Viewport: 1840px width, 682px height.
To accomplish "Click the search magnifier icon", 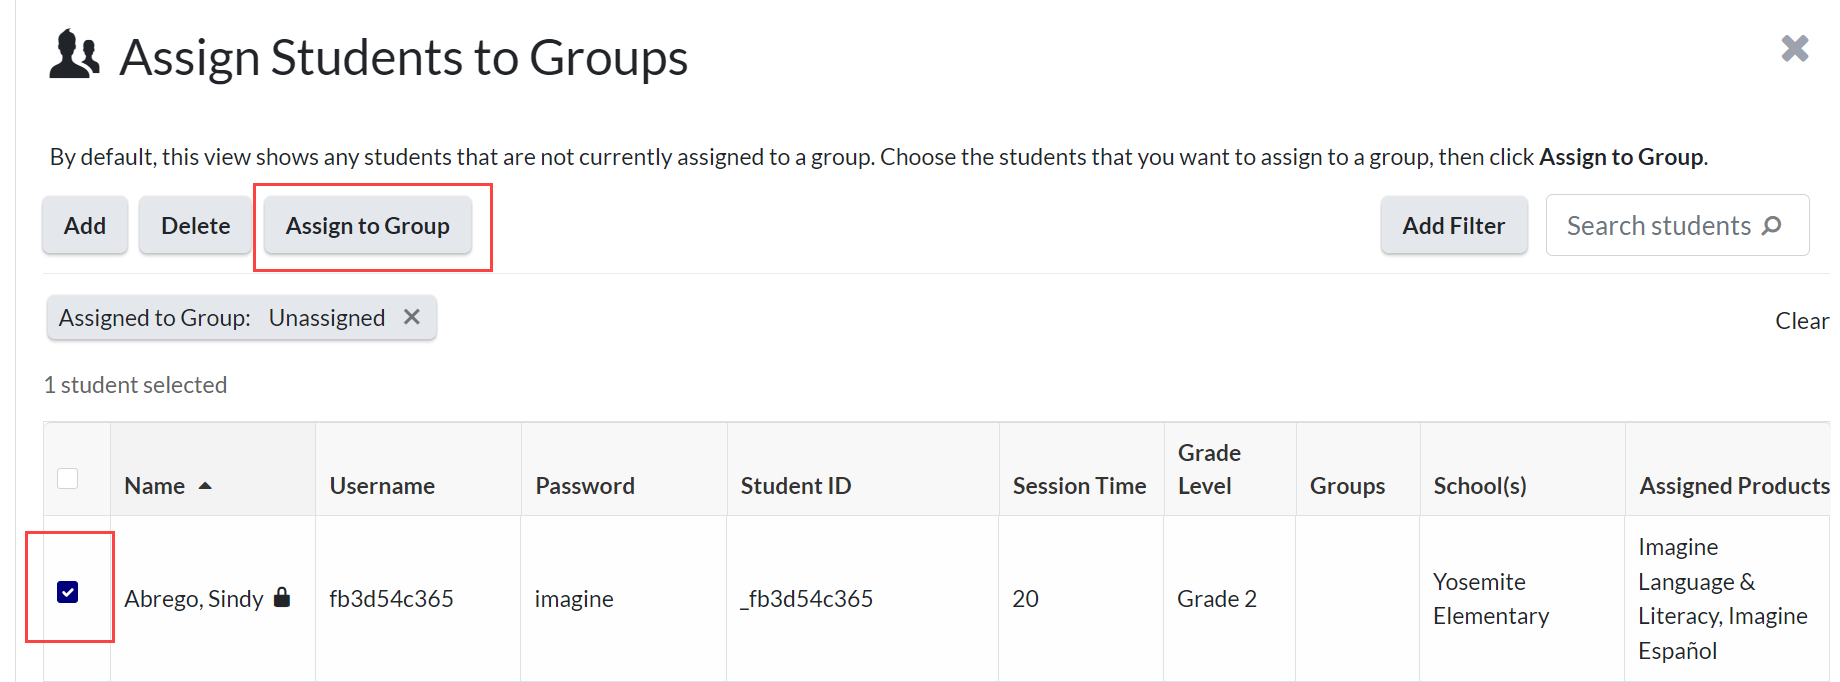I will tap(1771, 226).
